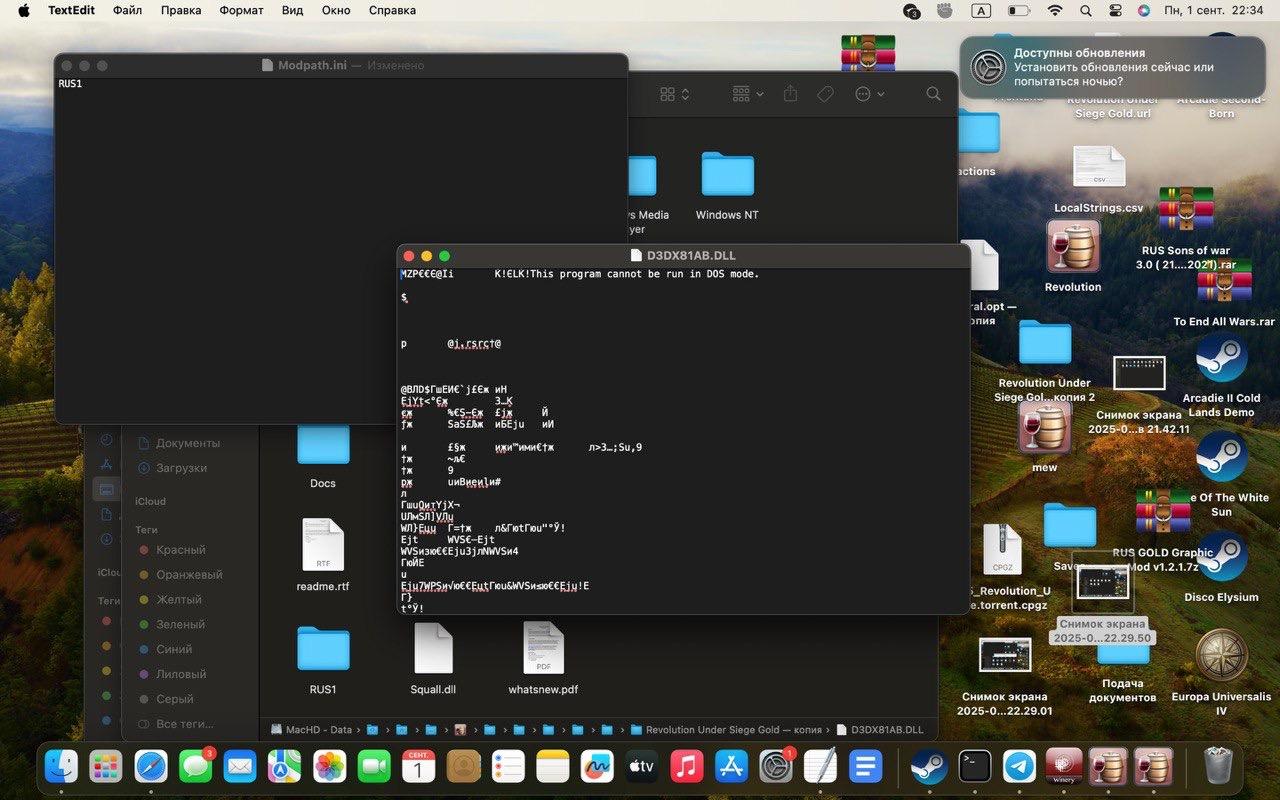Open Music app in the Dock
Screen dimensions: 1280x800
[686, 767]
